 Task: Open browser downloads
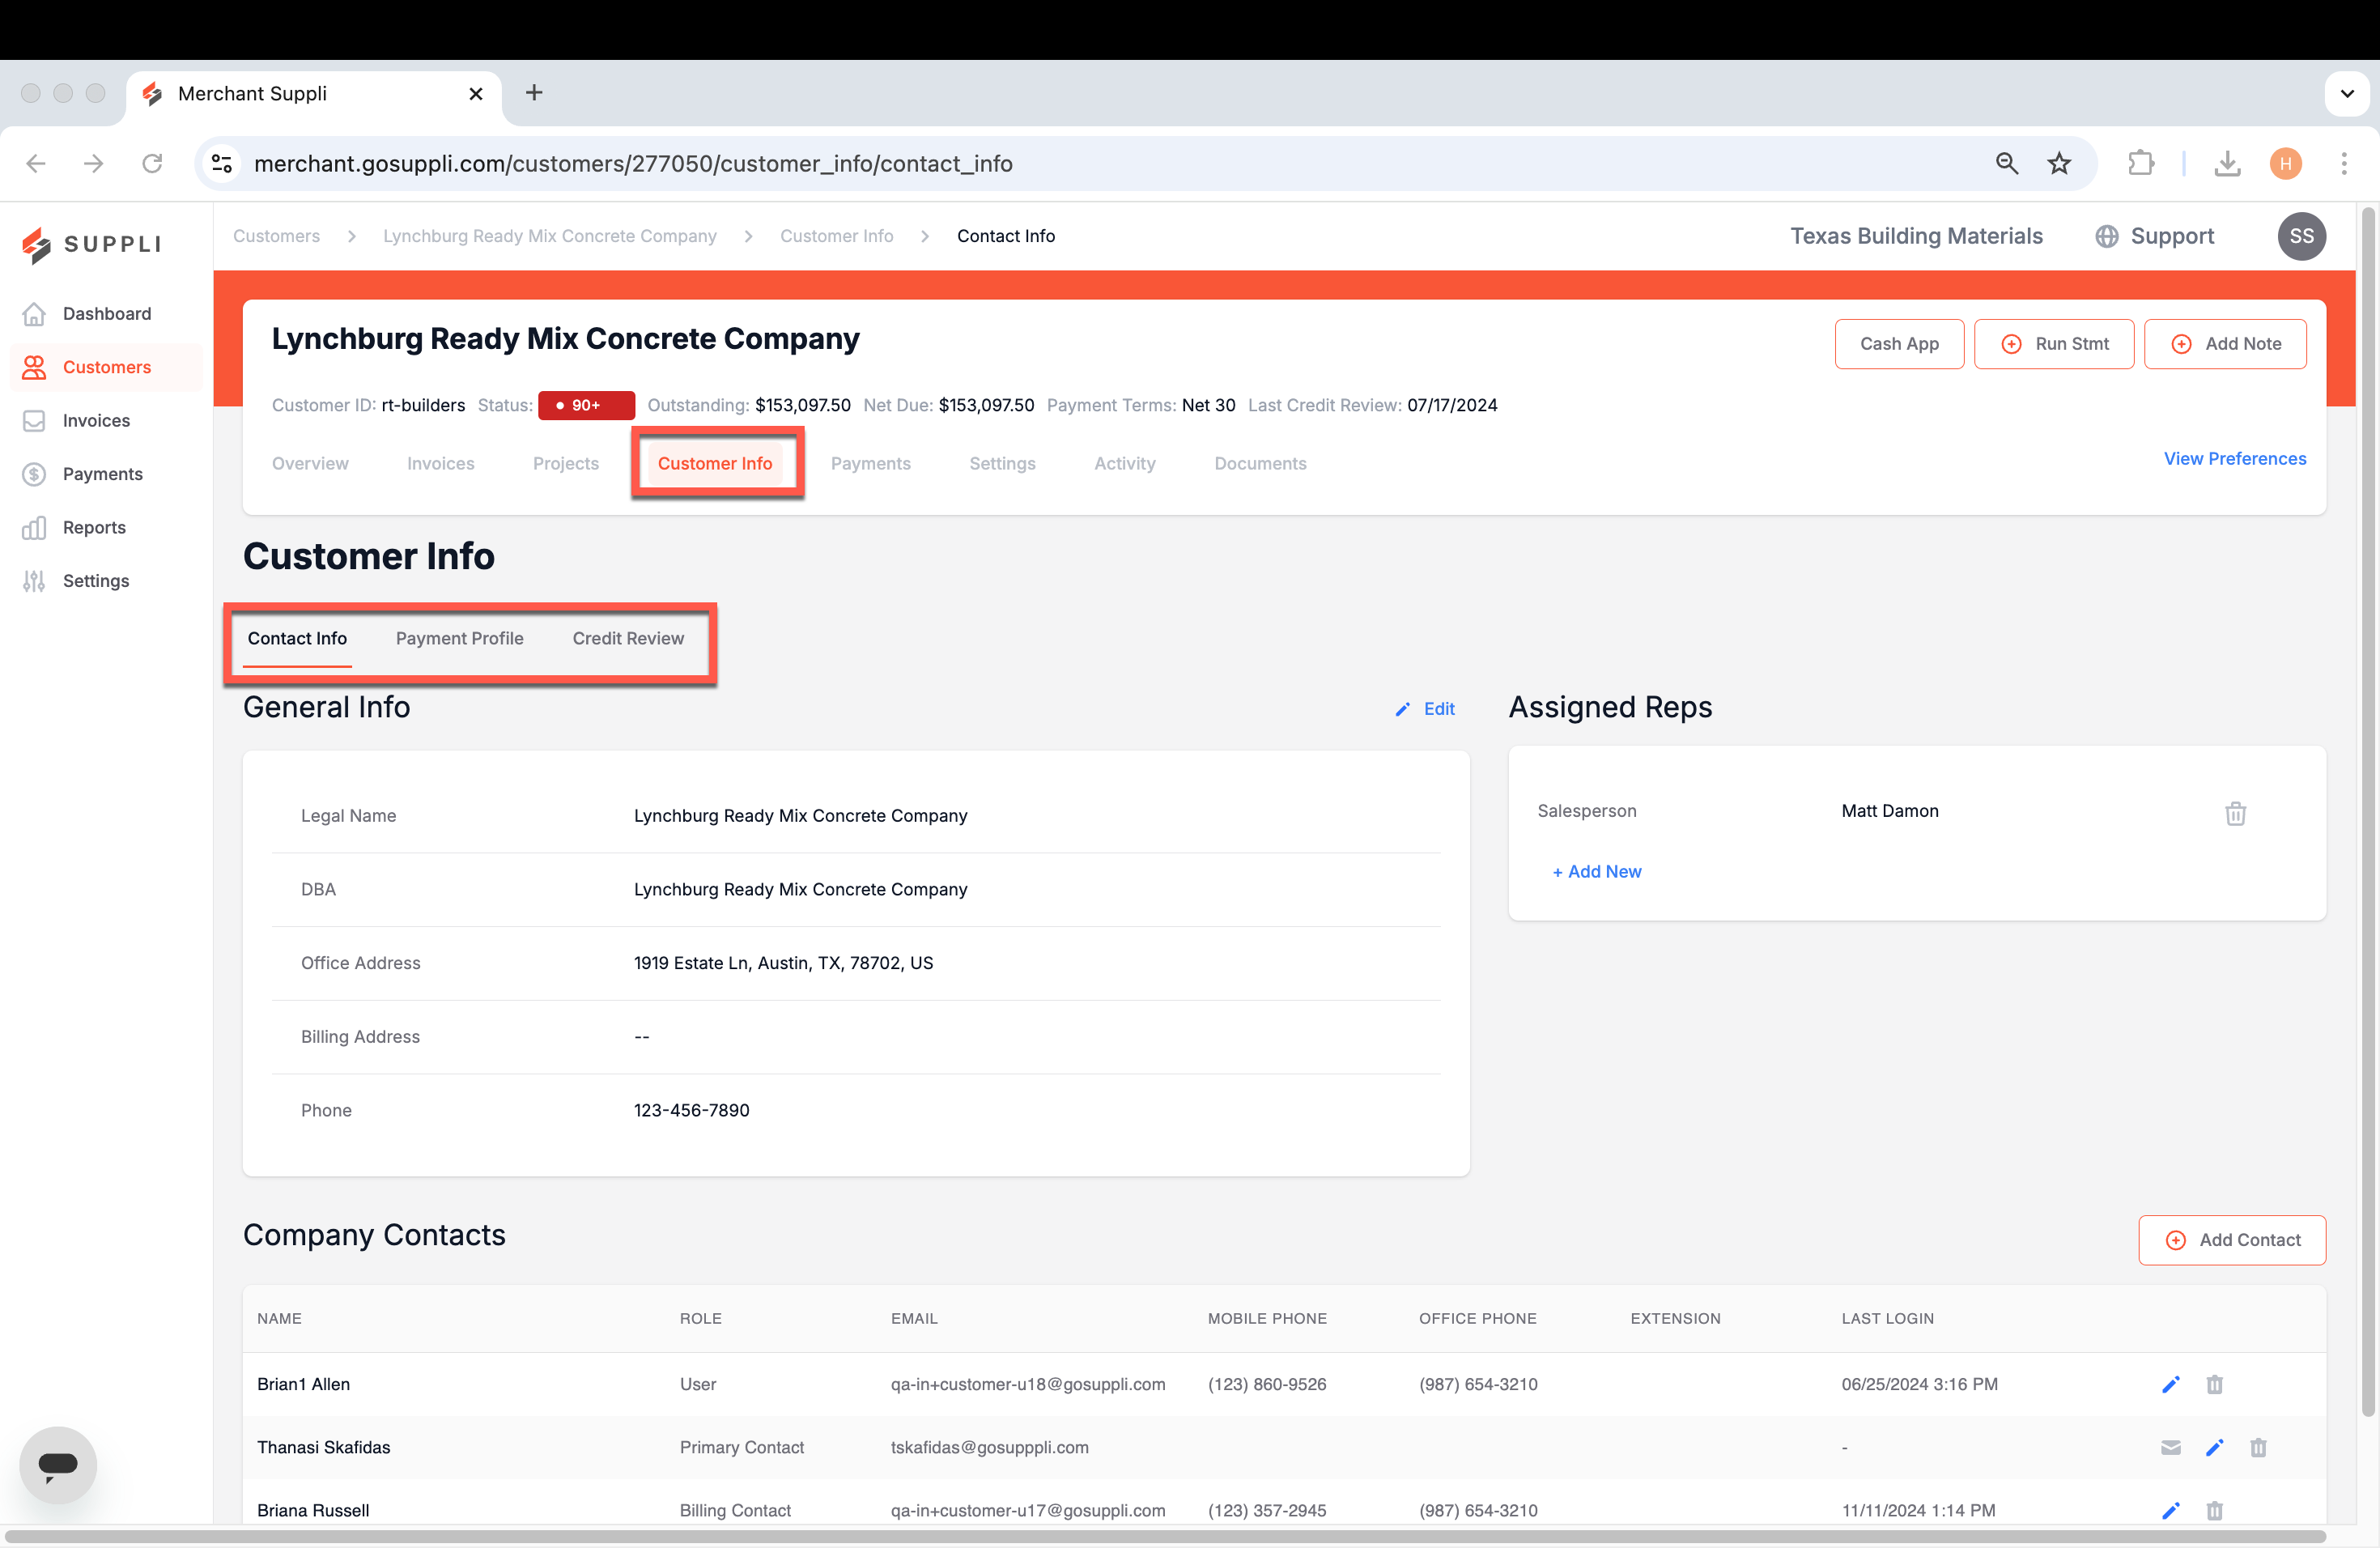coord(2227,163)
